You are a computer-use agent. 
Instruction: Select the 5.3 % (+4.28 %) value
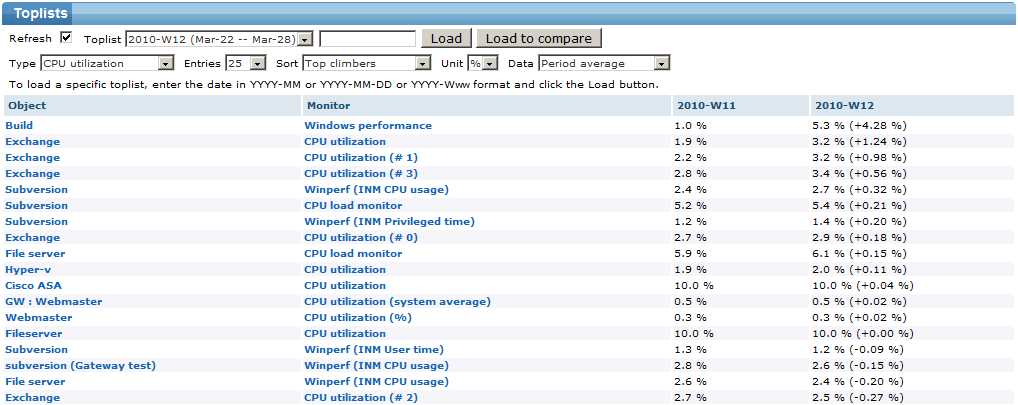pos(860,125)
